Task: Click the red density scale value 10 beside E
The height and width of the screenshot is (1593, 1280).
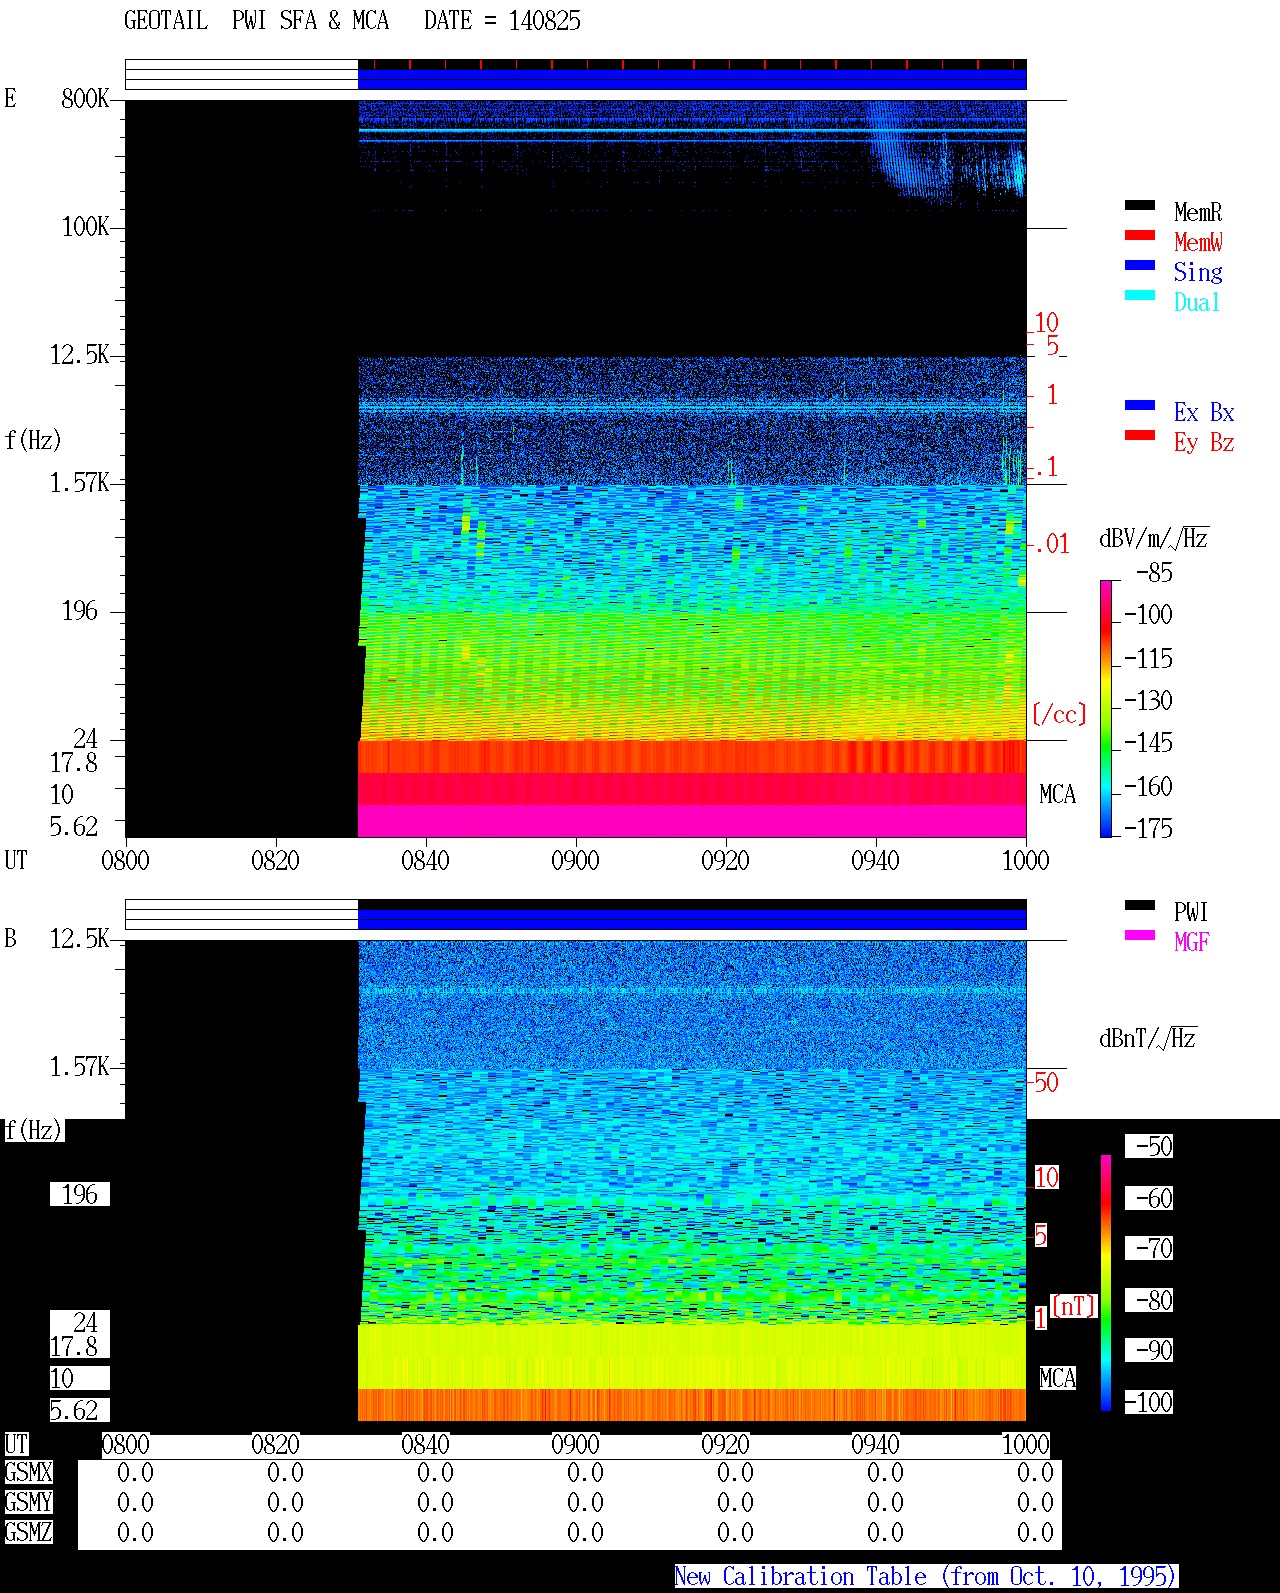Action: click(x=1046, y=323)
